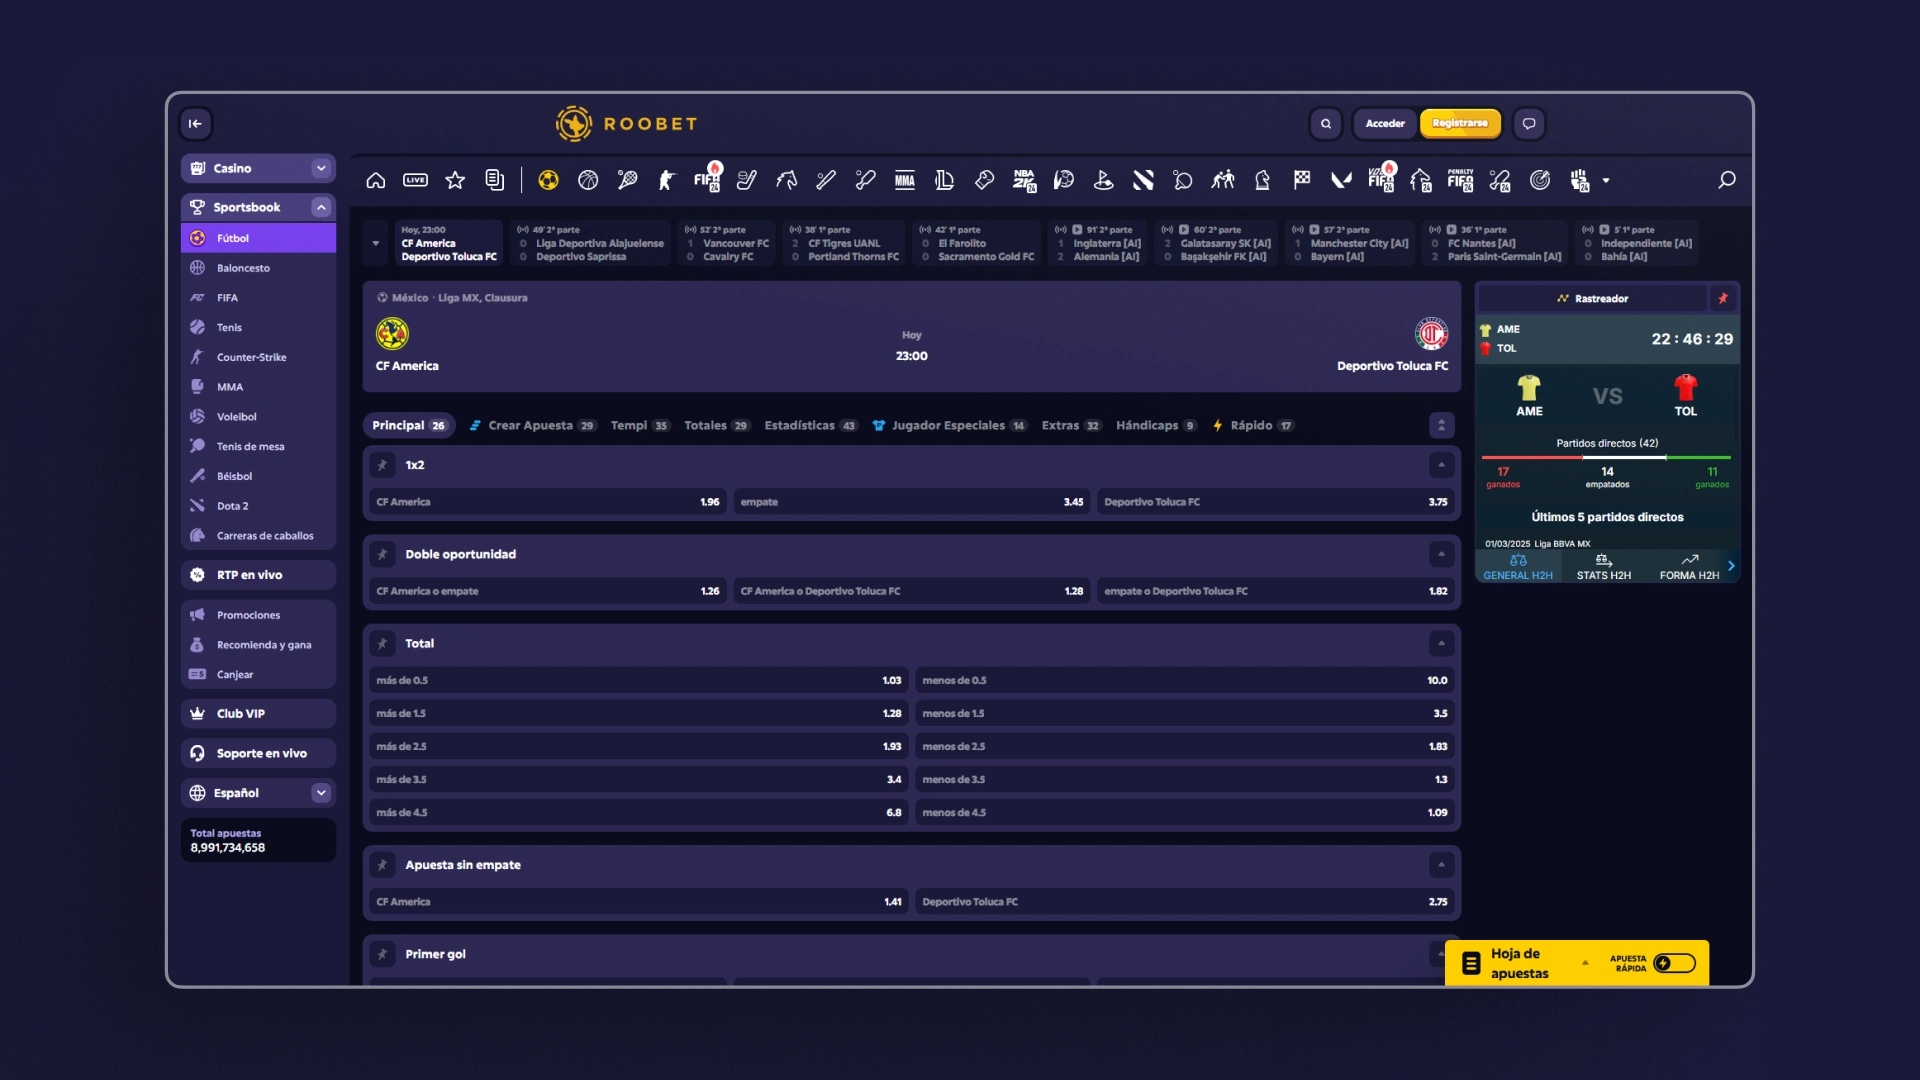Pin the 1x2 market
The height and width of the screenshot is (1080, 1920).
382,465
